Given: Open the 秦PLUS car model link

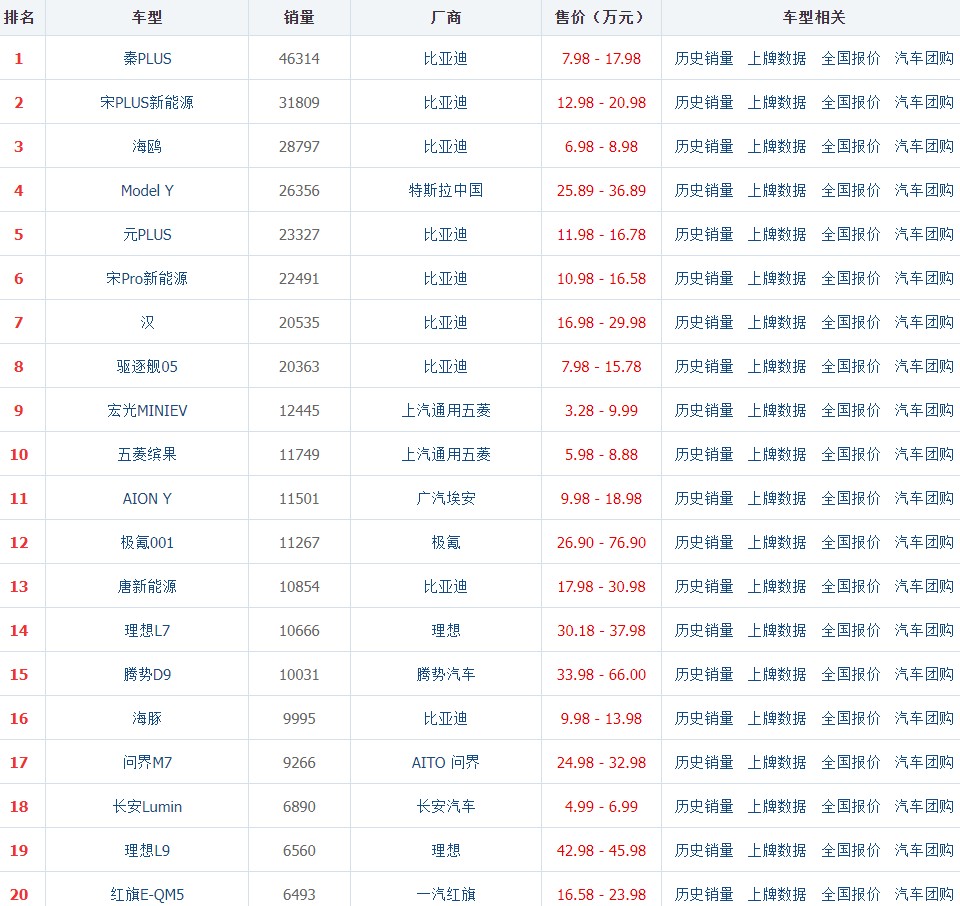Looking at the screenshot, I should (147, 59).
